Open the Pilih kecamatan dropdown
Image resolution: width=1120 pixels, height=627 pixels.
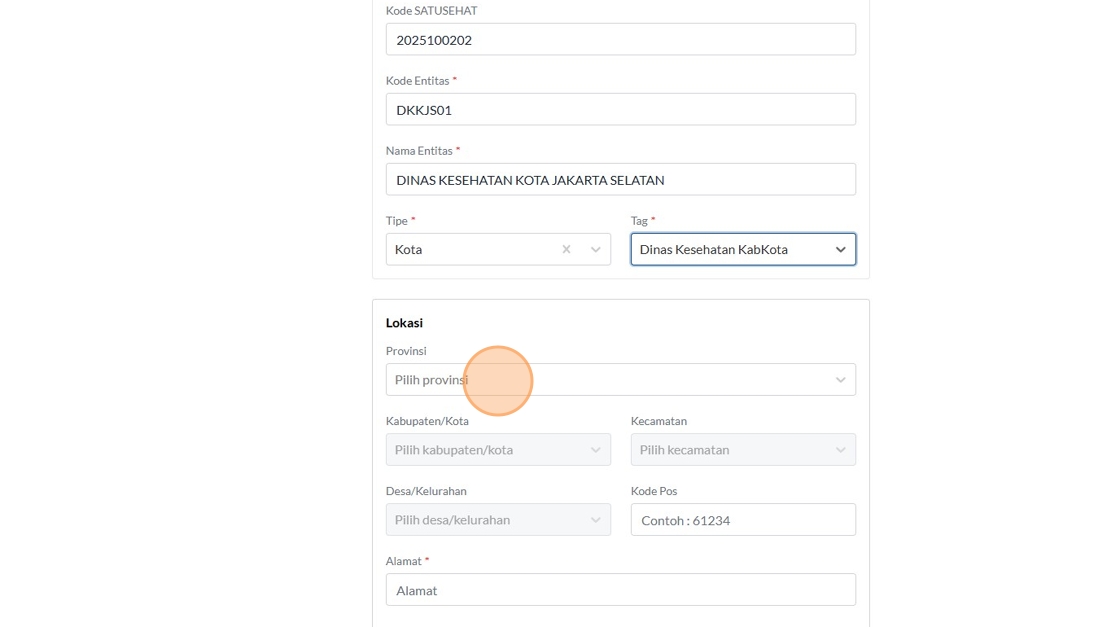[730, 450]
